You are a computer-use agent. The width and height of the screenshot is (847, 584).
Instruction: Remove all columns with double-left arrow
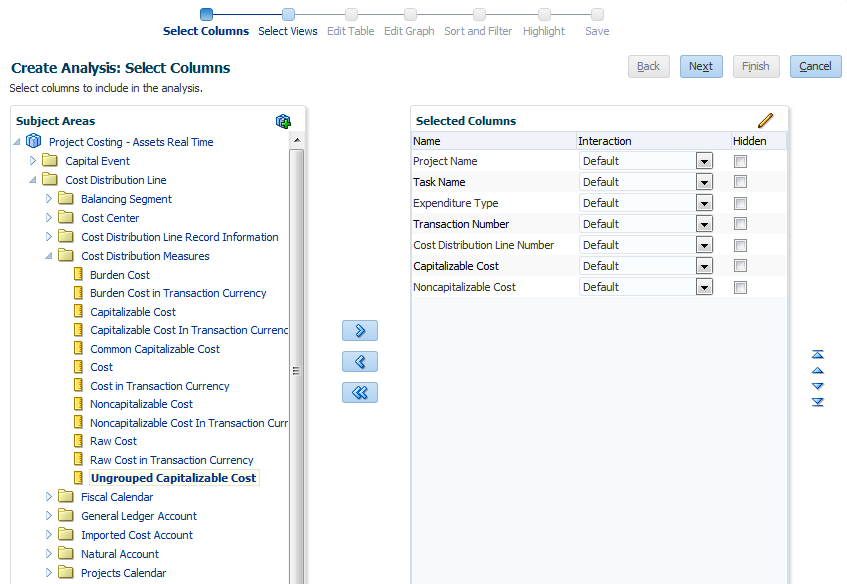tap(360, 393)
